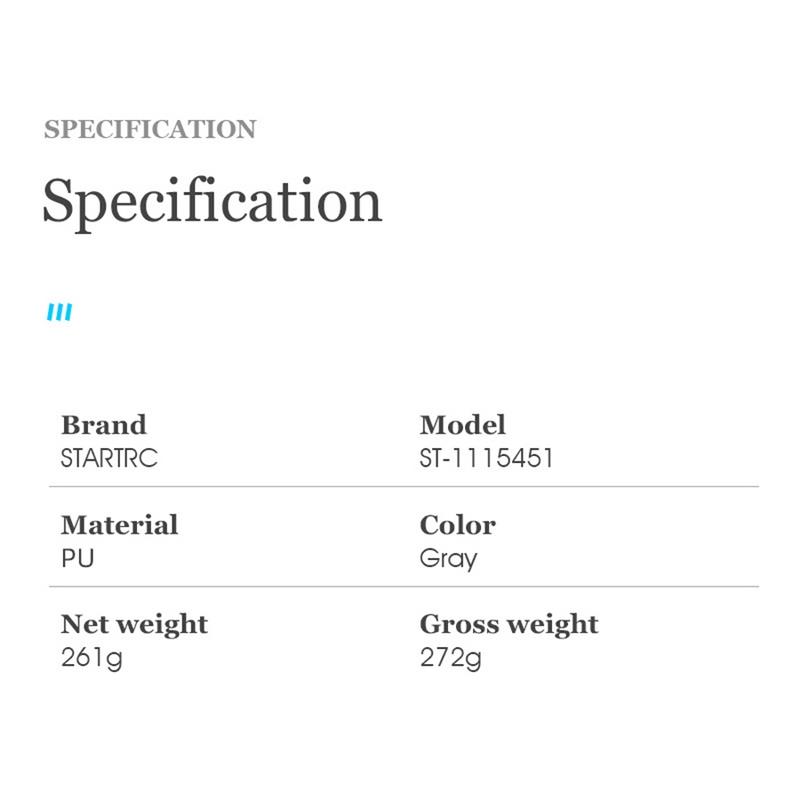Click the ST-1115451 model number

(x=487, y=458)
